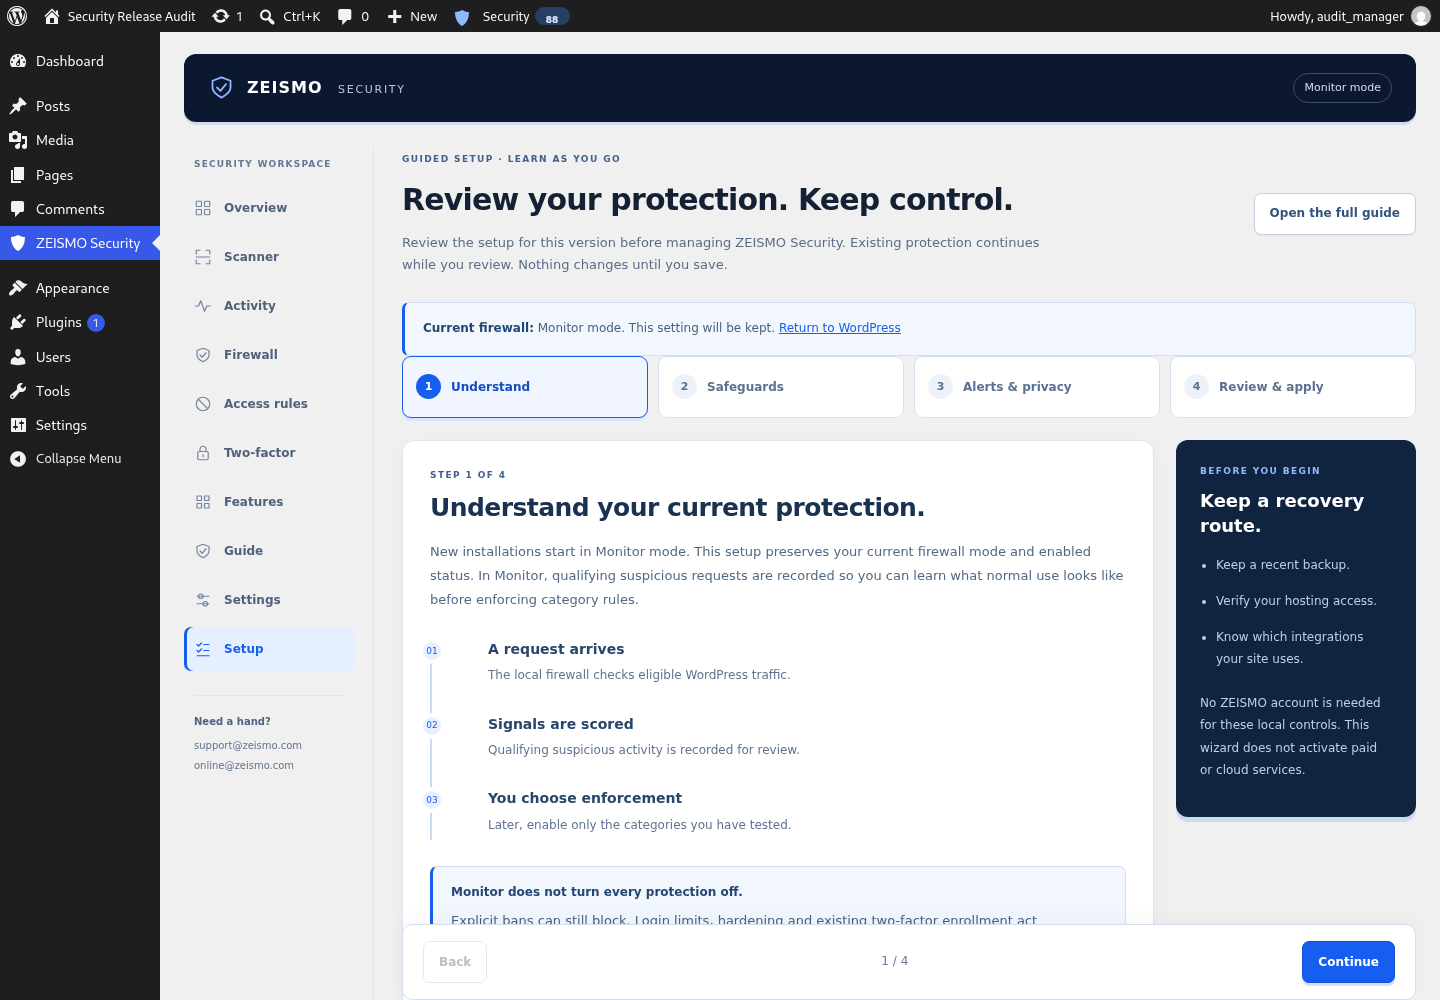The width and height of the screenshot is (1440, 1000).
Task: Collapse the WordPress admin menu
Action: (80, 459)
